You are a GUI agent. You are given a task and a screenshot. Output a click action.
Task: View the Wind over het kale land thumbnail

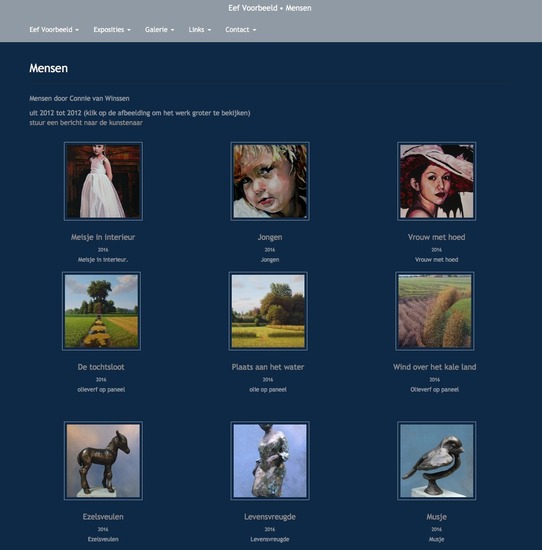tap(435, 311)
